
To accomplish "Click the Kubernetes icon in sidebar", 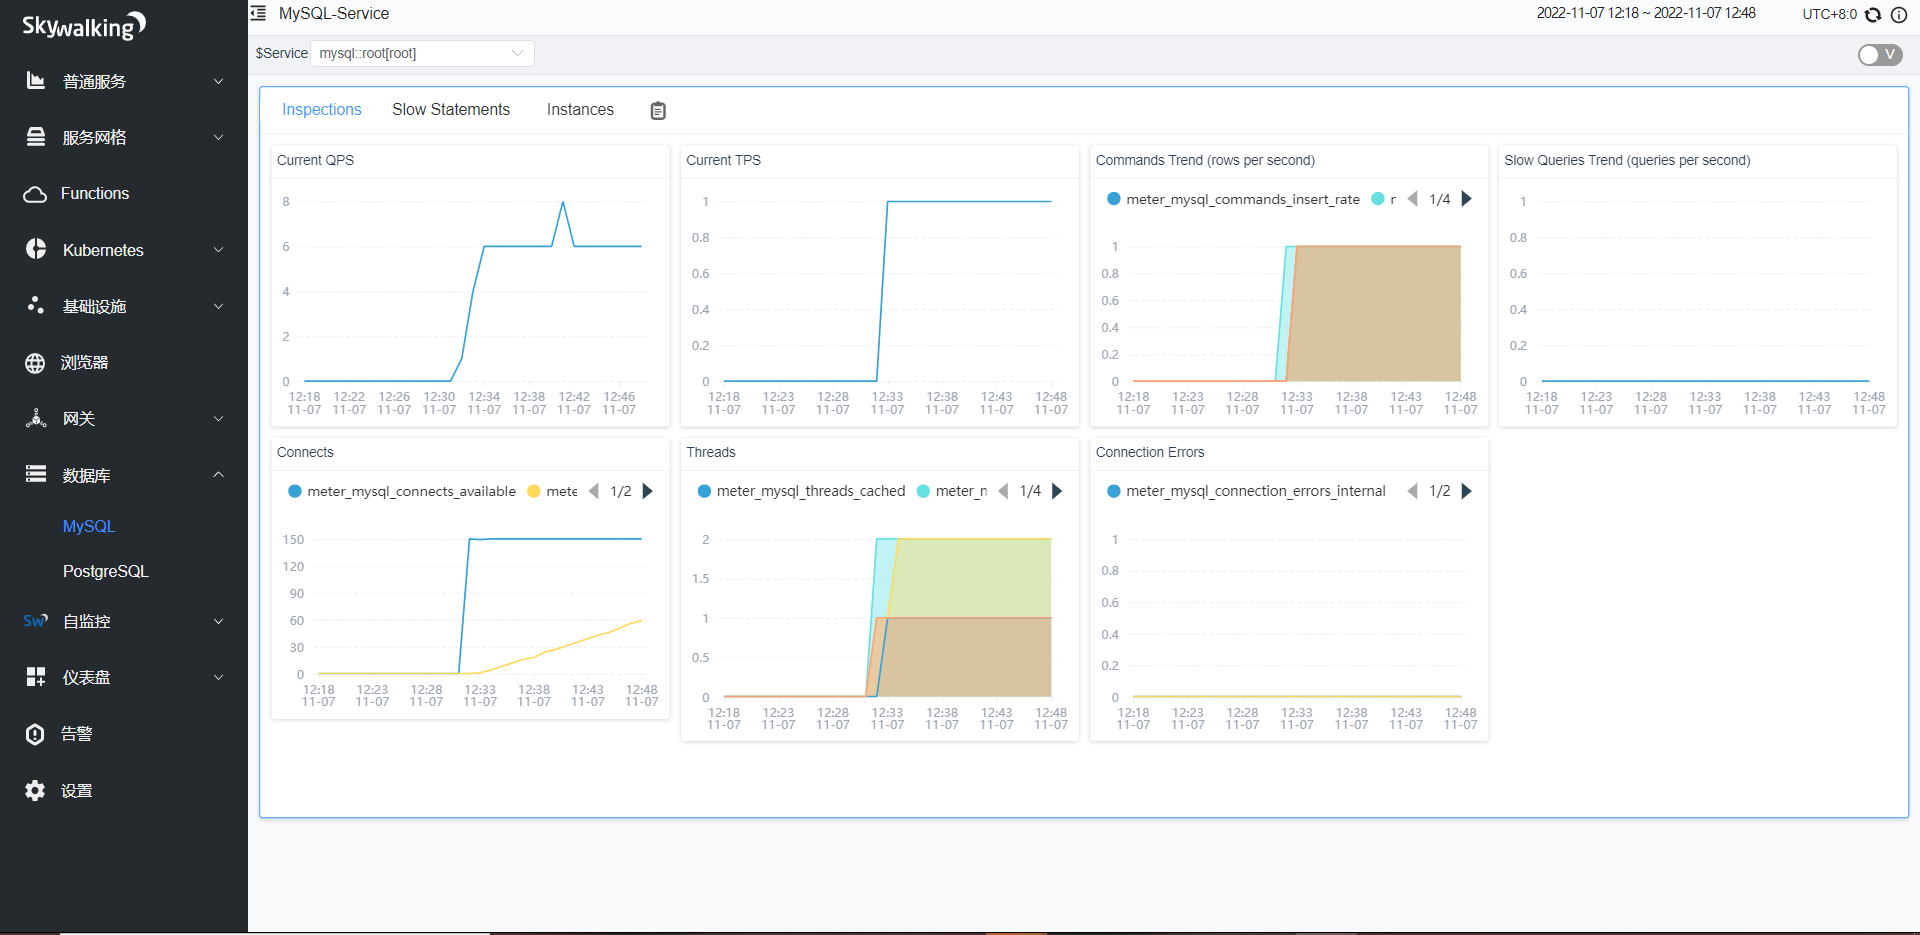I will click(35, 249).
